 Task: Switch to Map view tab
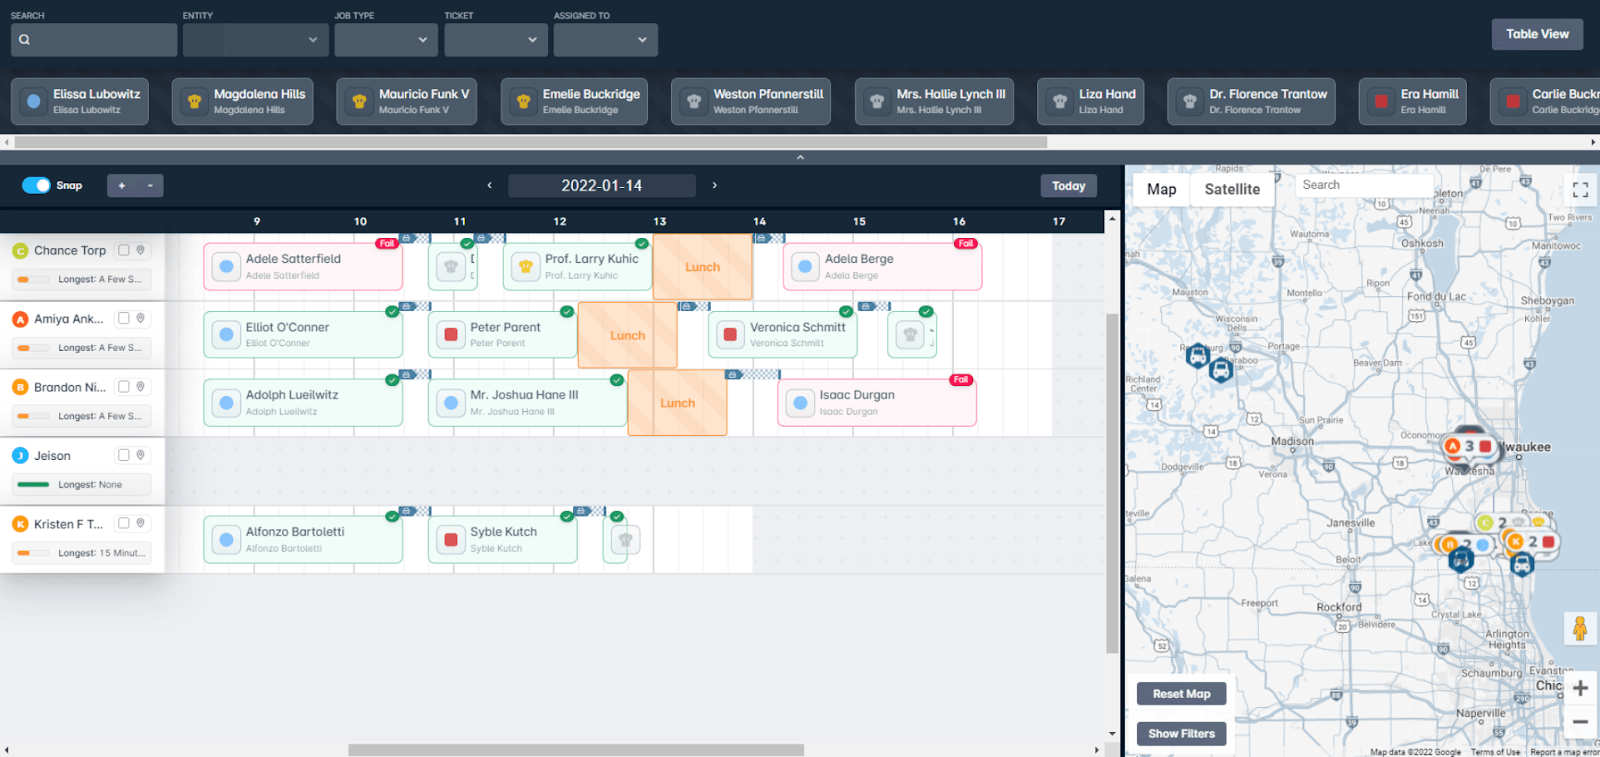(x=1161, y=189)
